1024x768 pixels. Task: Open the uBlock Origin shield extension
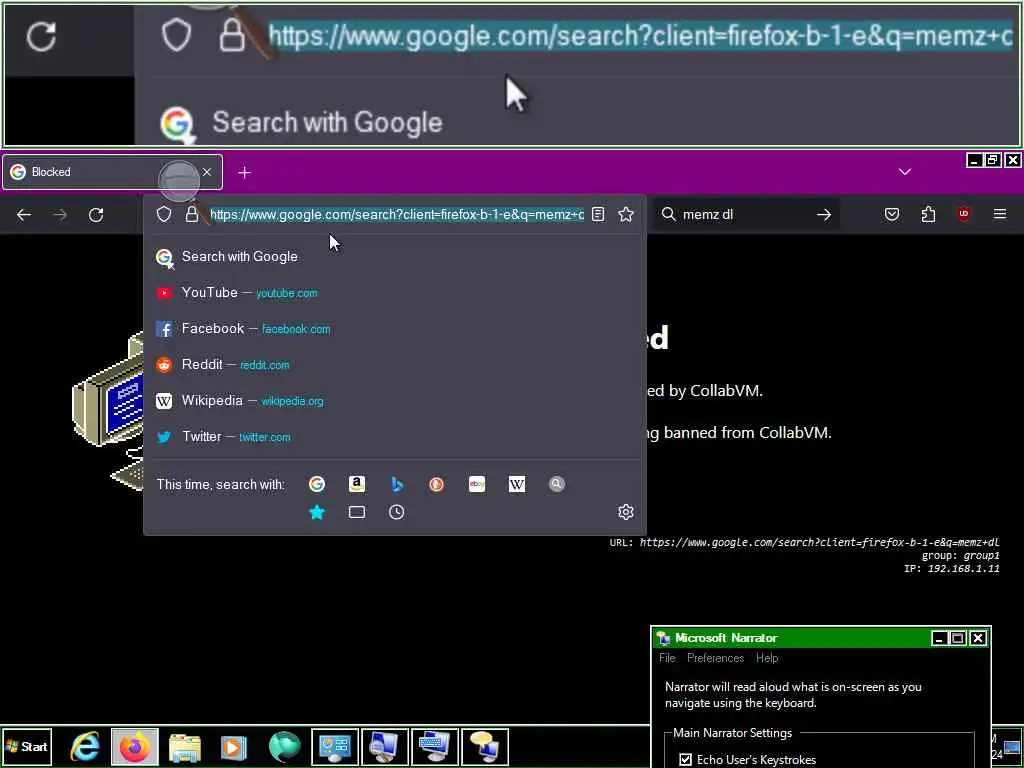(964, 214)
